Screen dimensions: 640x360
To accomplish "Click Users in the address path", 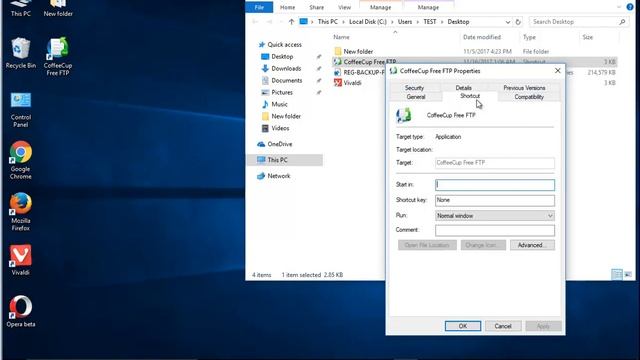I will [405, 22].
